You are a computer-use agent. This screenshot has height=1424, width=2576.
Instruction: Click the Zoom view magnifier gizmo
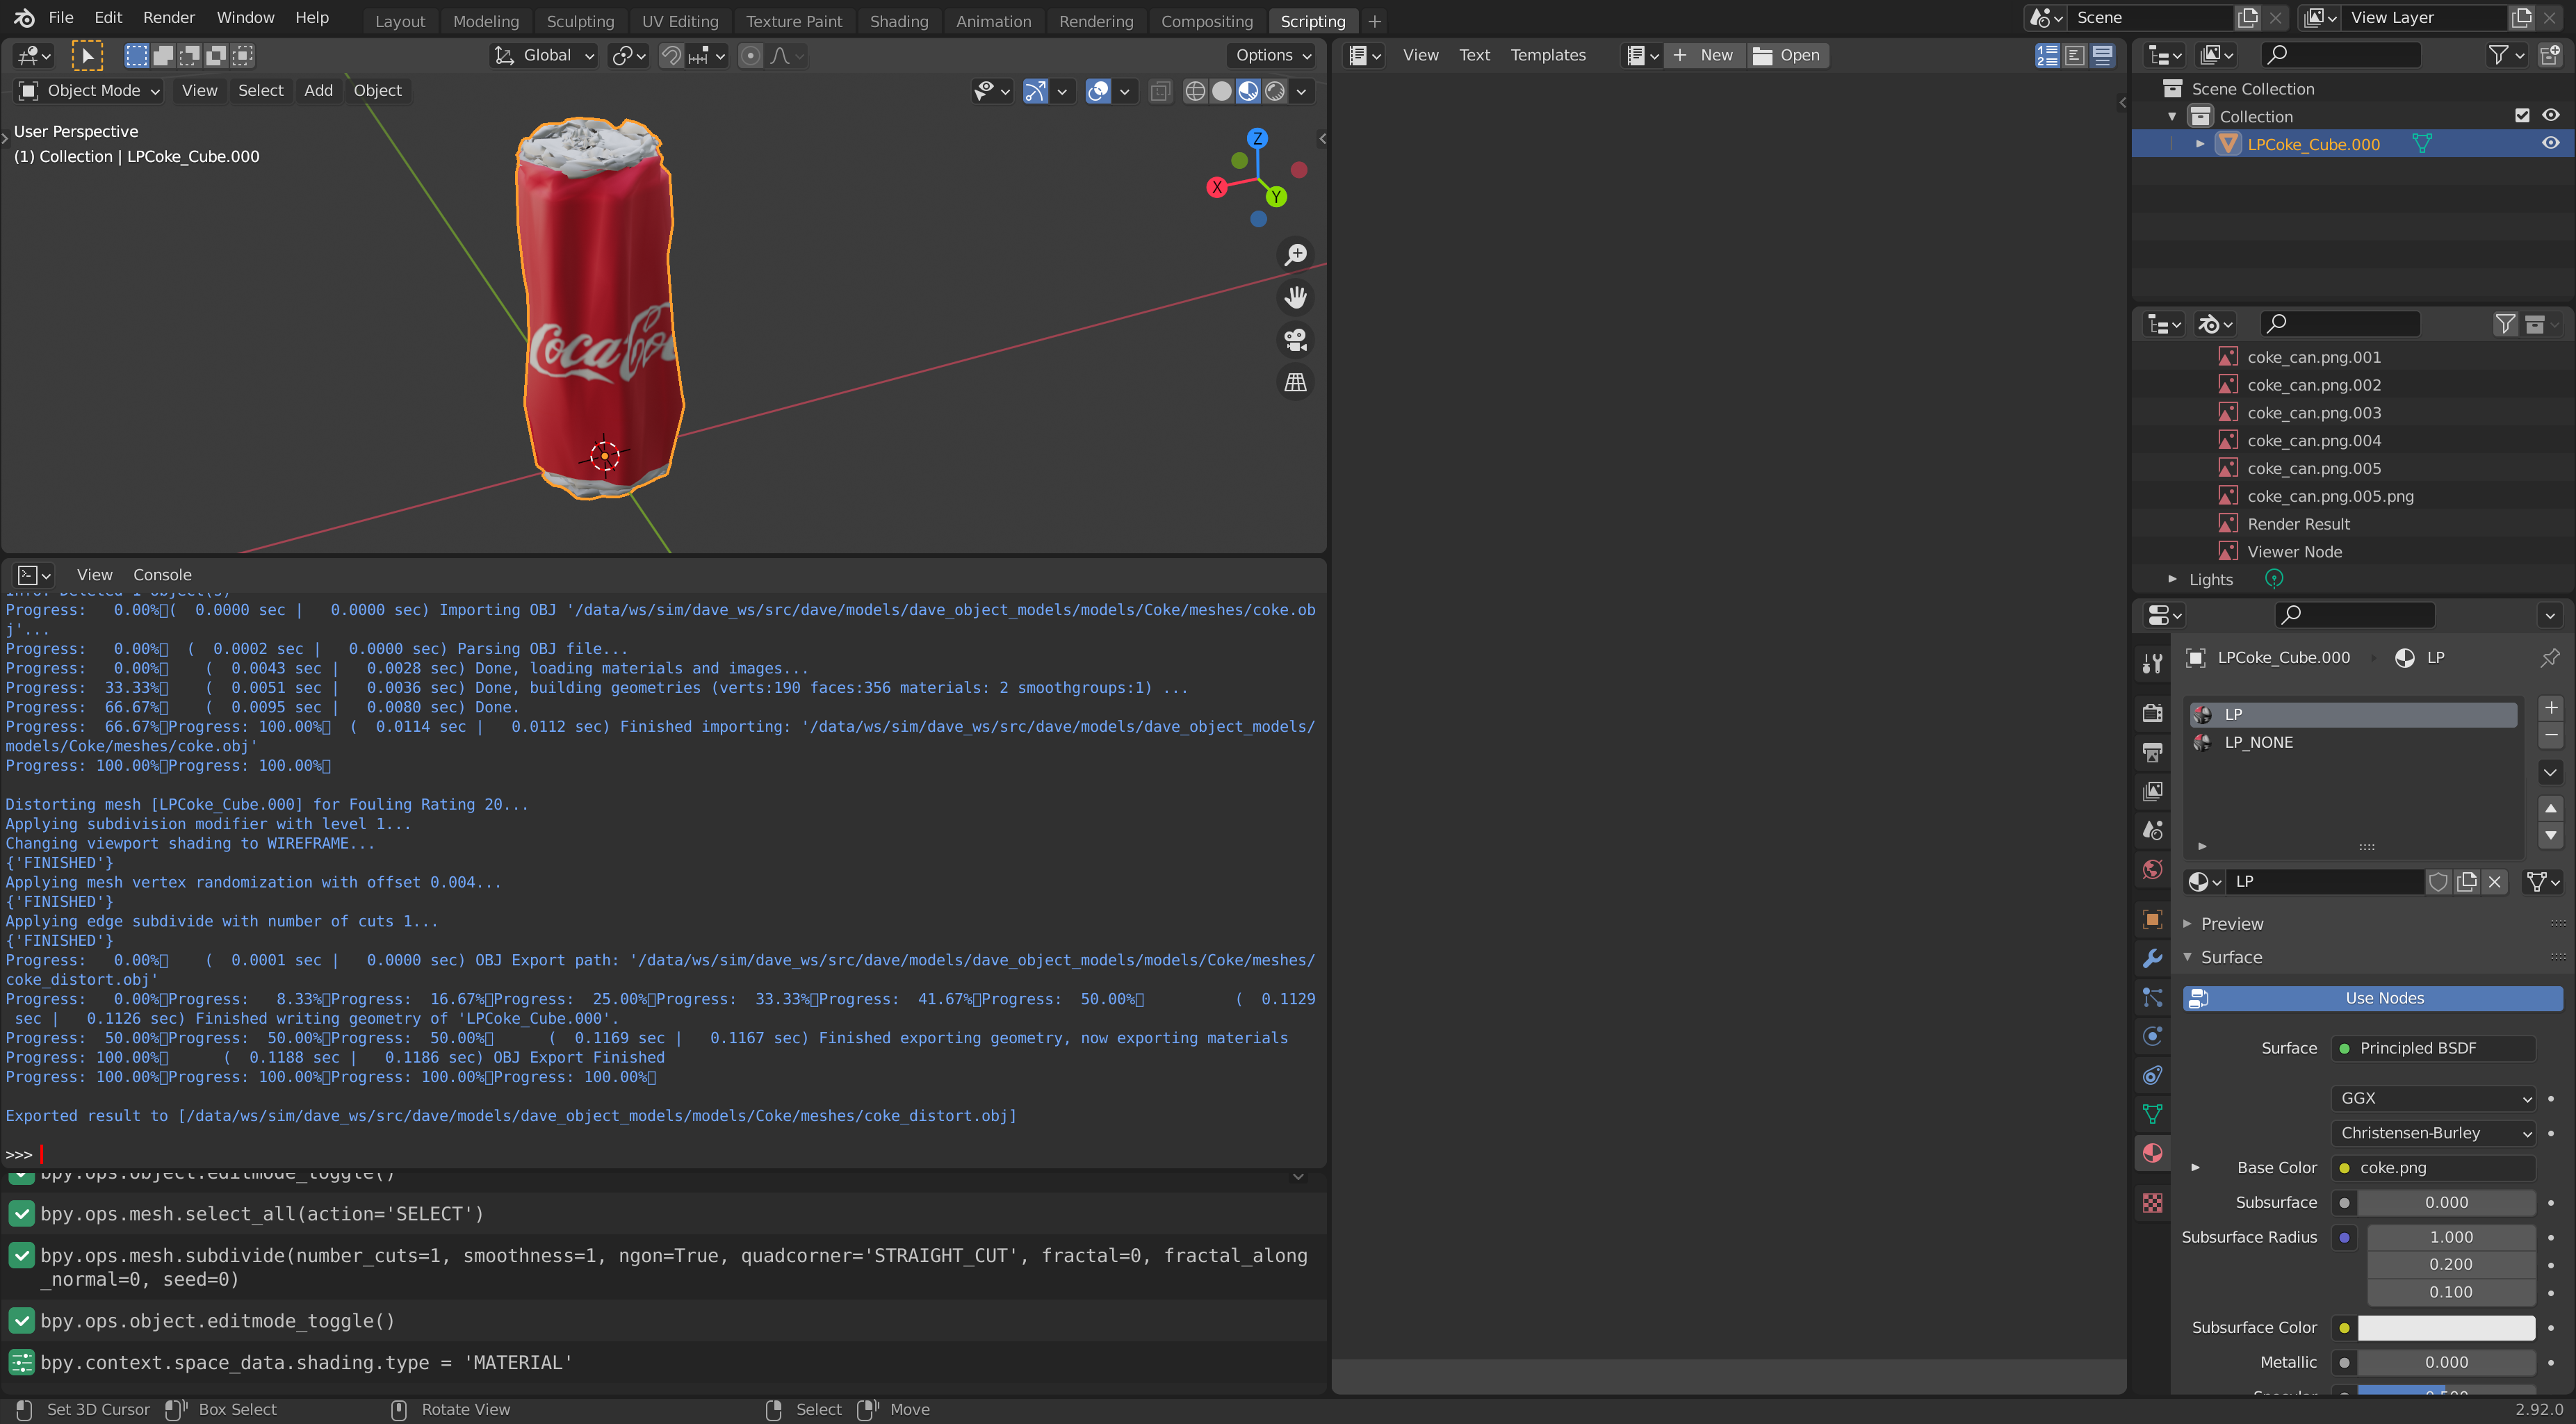click(x=1296, y=254)
